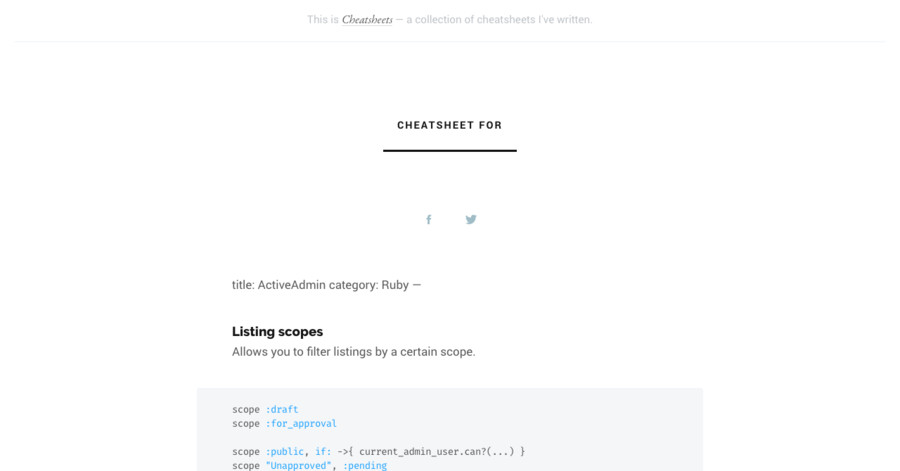
Task: Click the "CHEATSHEET FOR" page heading
Action: 449,125
